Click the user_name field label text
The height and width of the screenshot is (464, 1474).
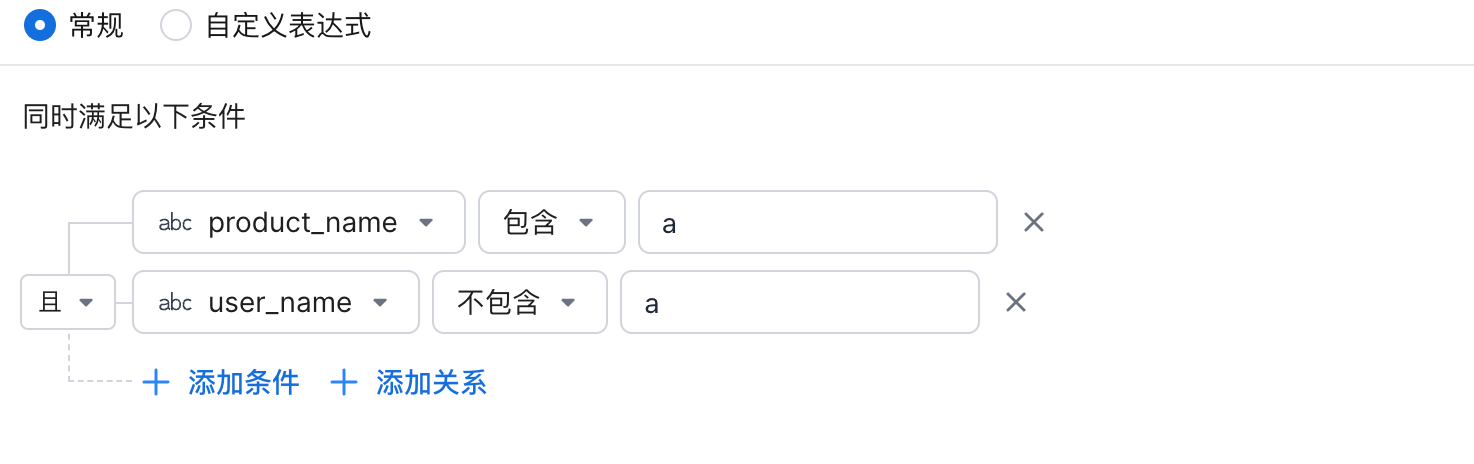point(280,302)
